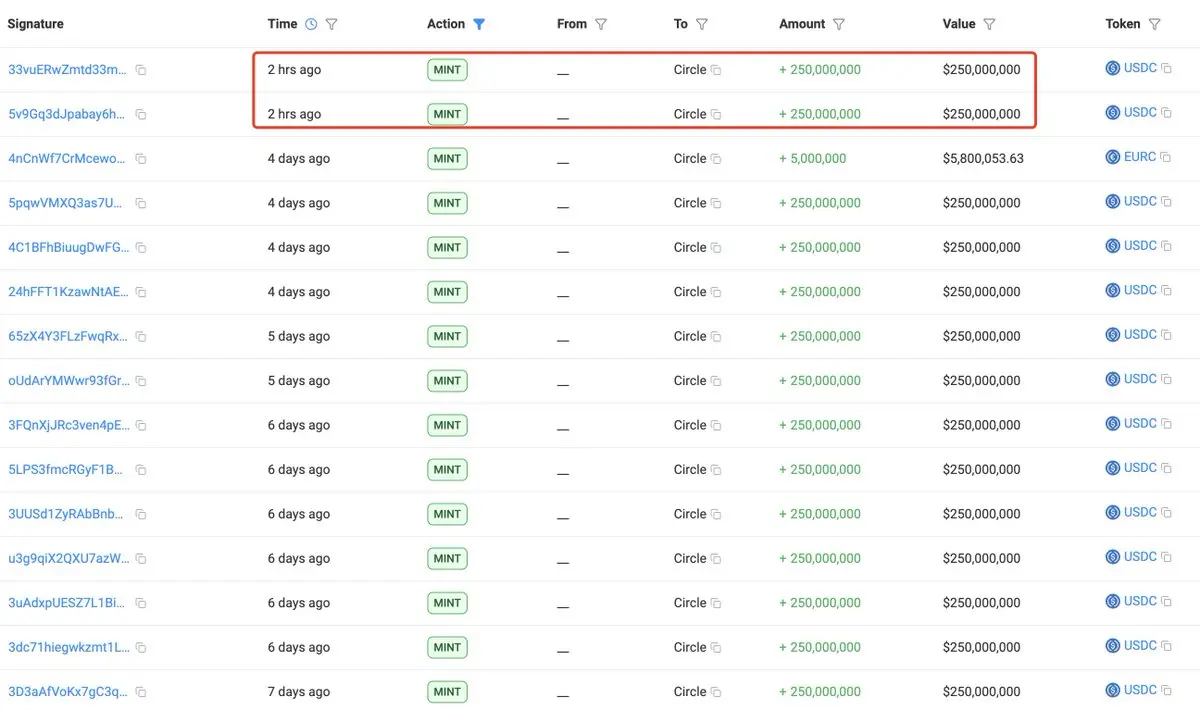
Task: Click MINT badge in oUdArYMWwr93fGr... row
Action: (x=447, y=381)
